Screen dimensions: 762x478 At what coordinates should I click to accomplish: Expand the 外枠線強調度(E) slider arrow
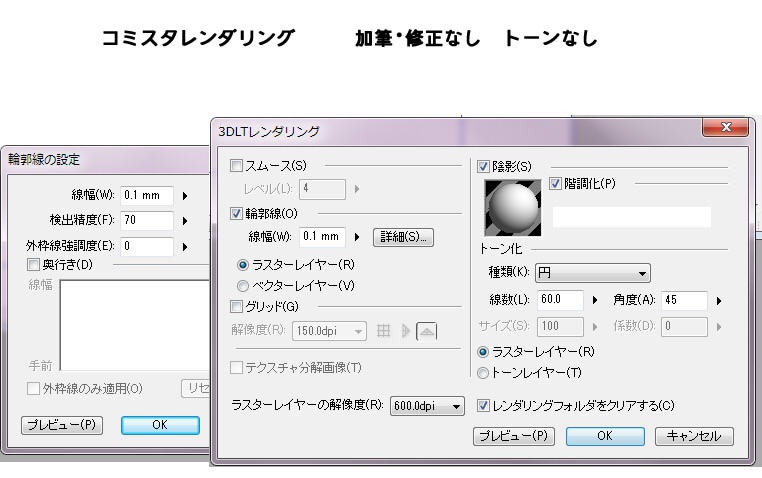[x=185, y=247]
